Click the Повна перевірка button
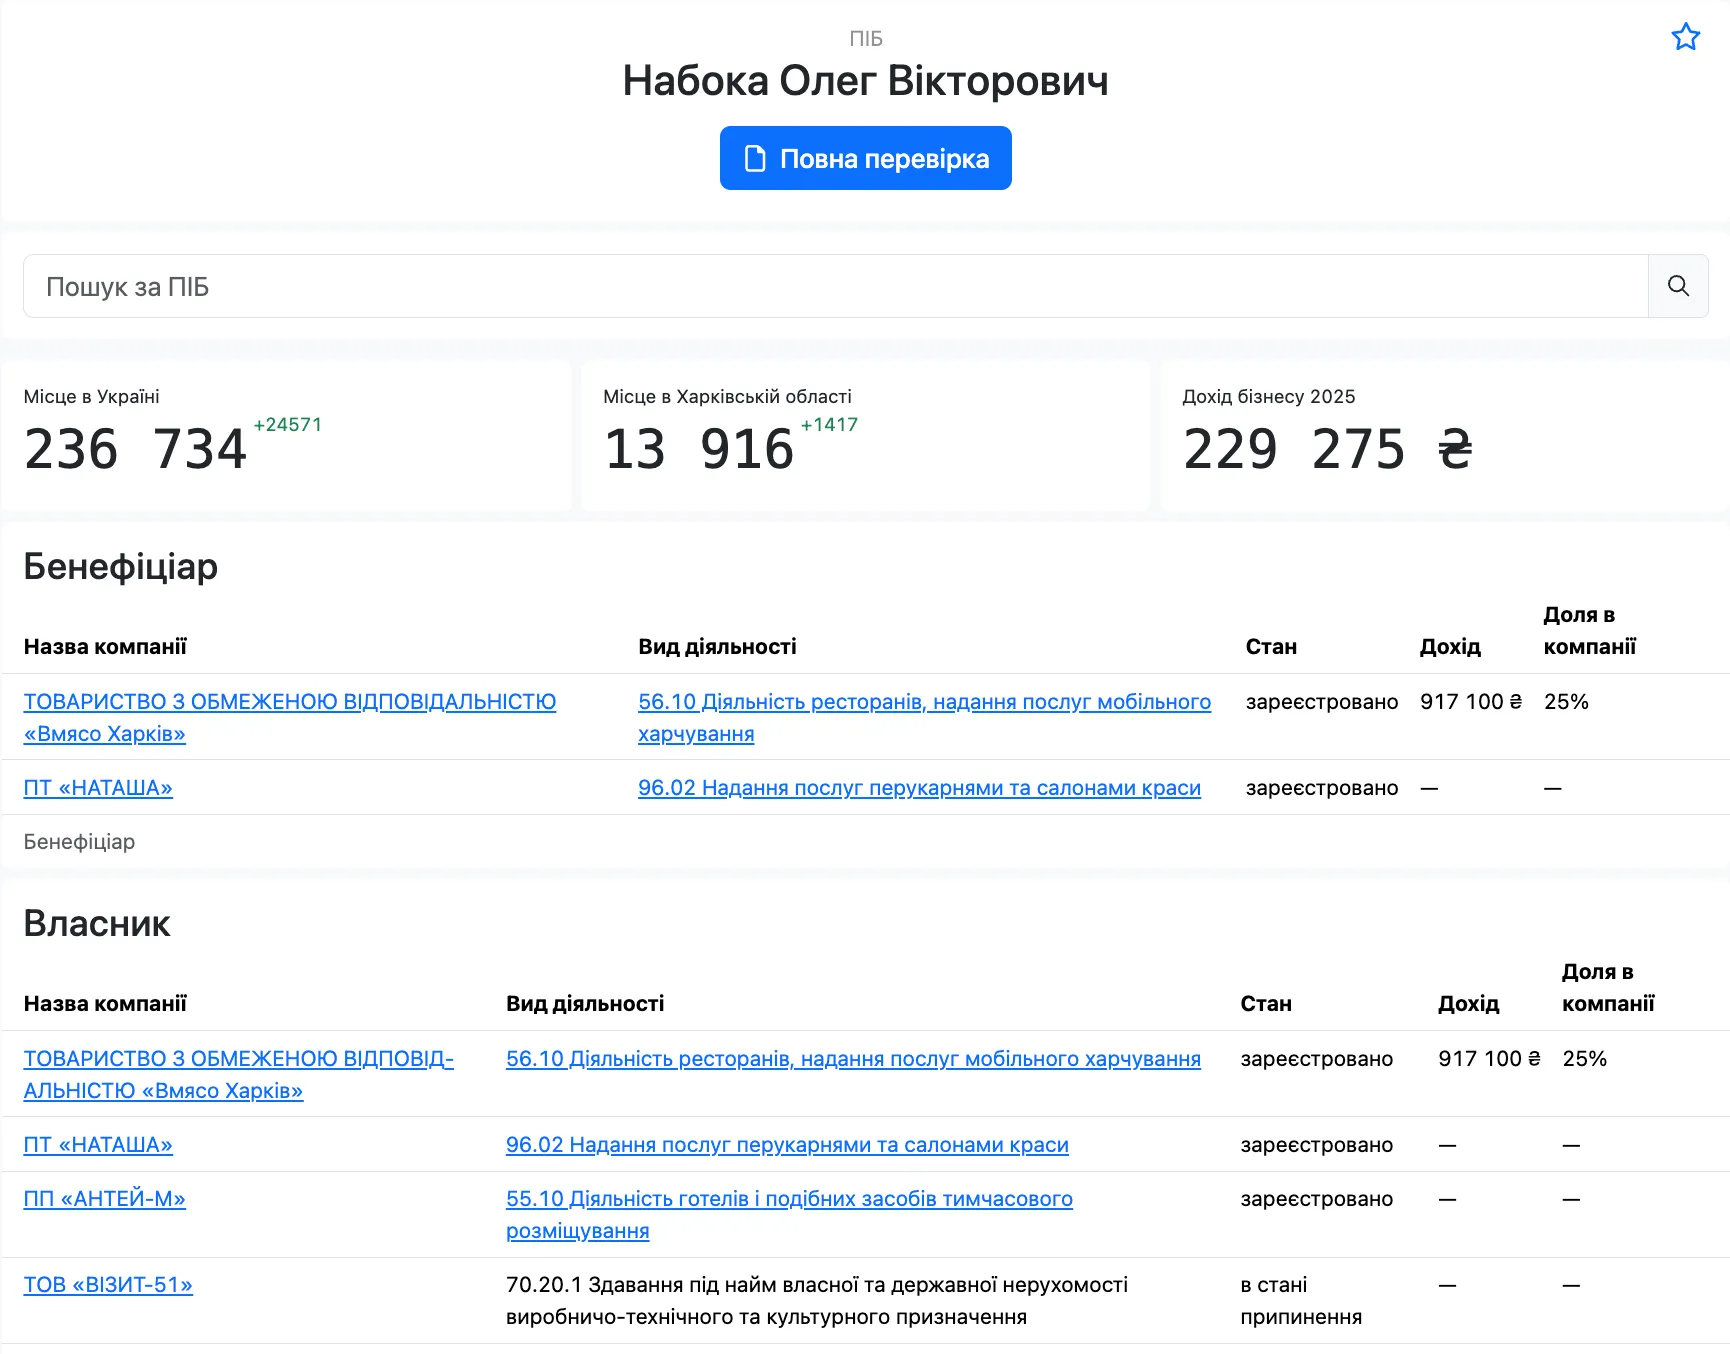The width and height of the screenshot is (1730, 1354). (865, 158)
